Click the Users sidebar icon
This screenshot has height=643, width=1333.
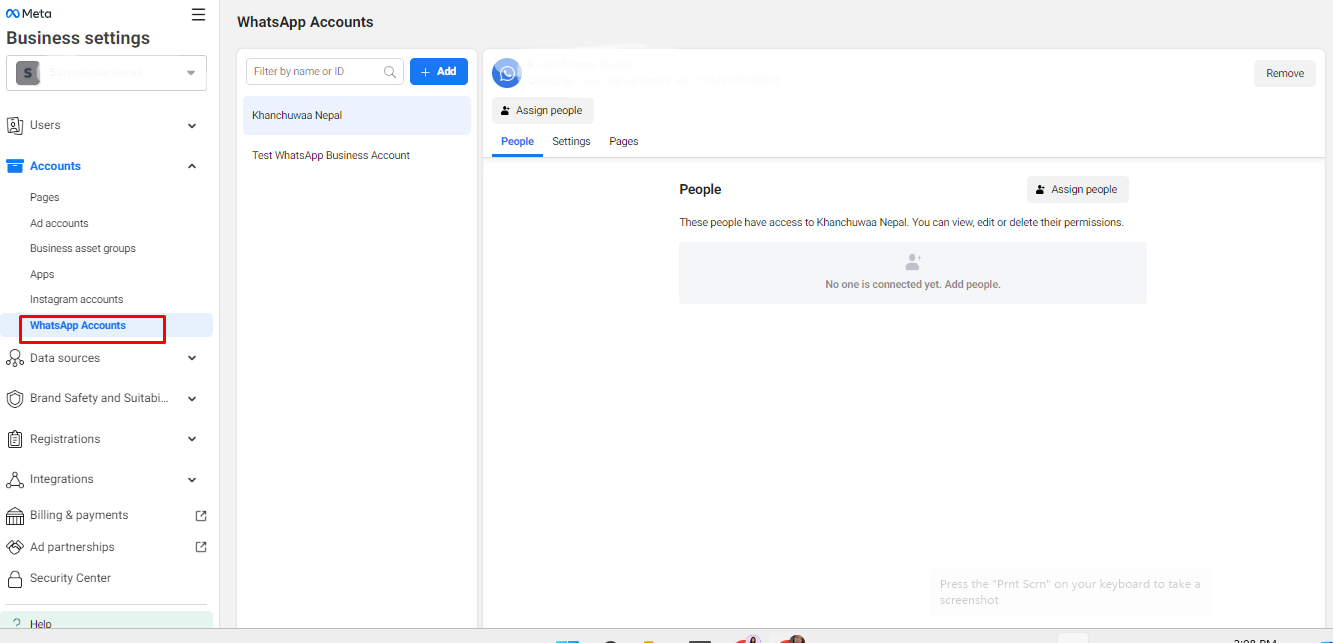(15, 125)
